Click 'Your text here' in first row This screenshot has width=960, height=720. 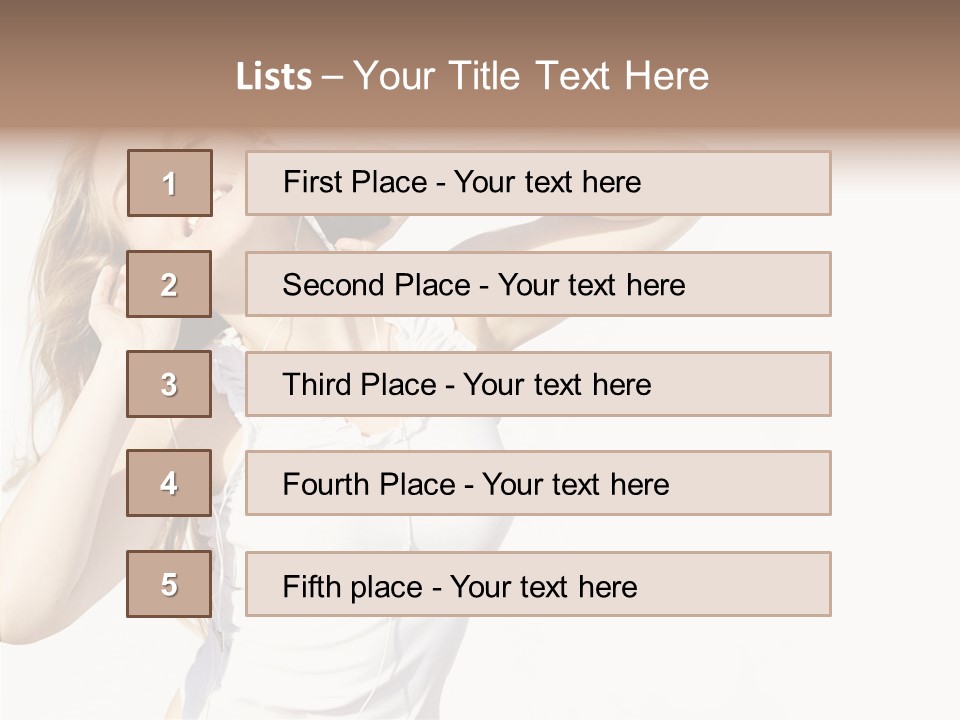pos(547,182)
